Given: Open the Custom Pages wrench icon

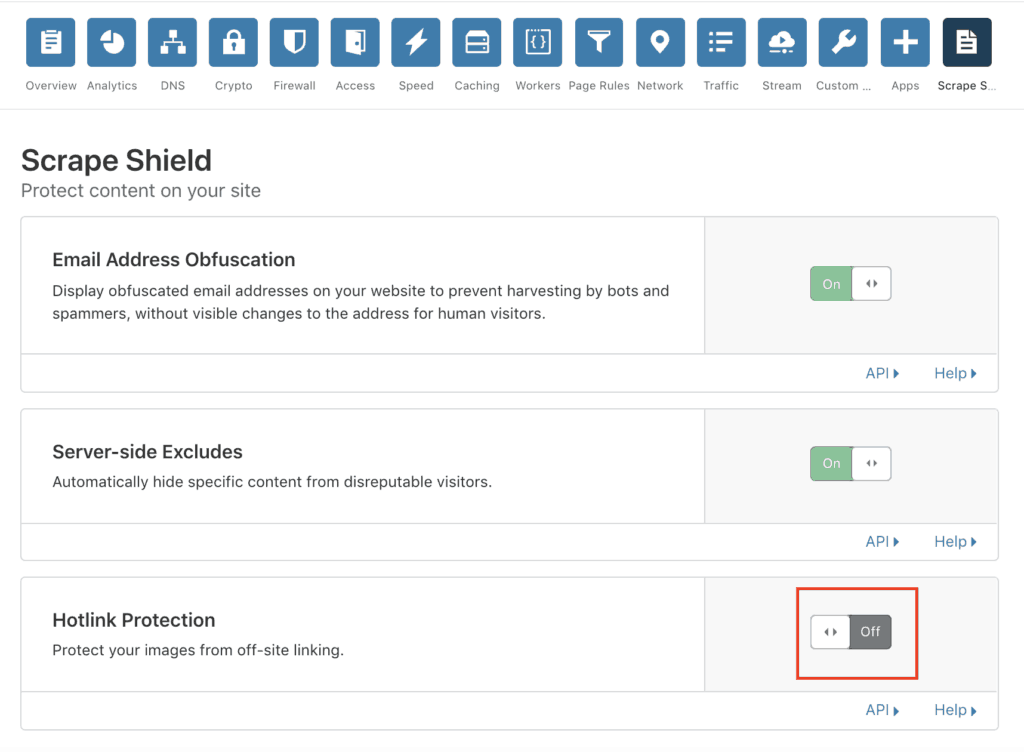Looking at the screenshot, I should (843, 42).
